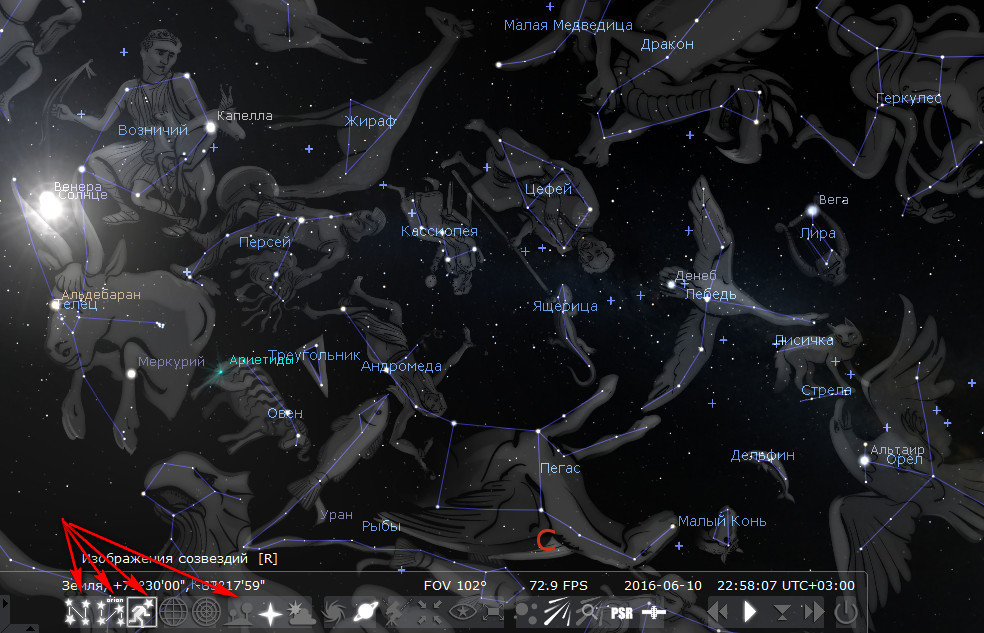Select the bright Sun glare object
The width and height of the screenshot is (984, 633).
point(49,204)
